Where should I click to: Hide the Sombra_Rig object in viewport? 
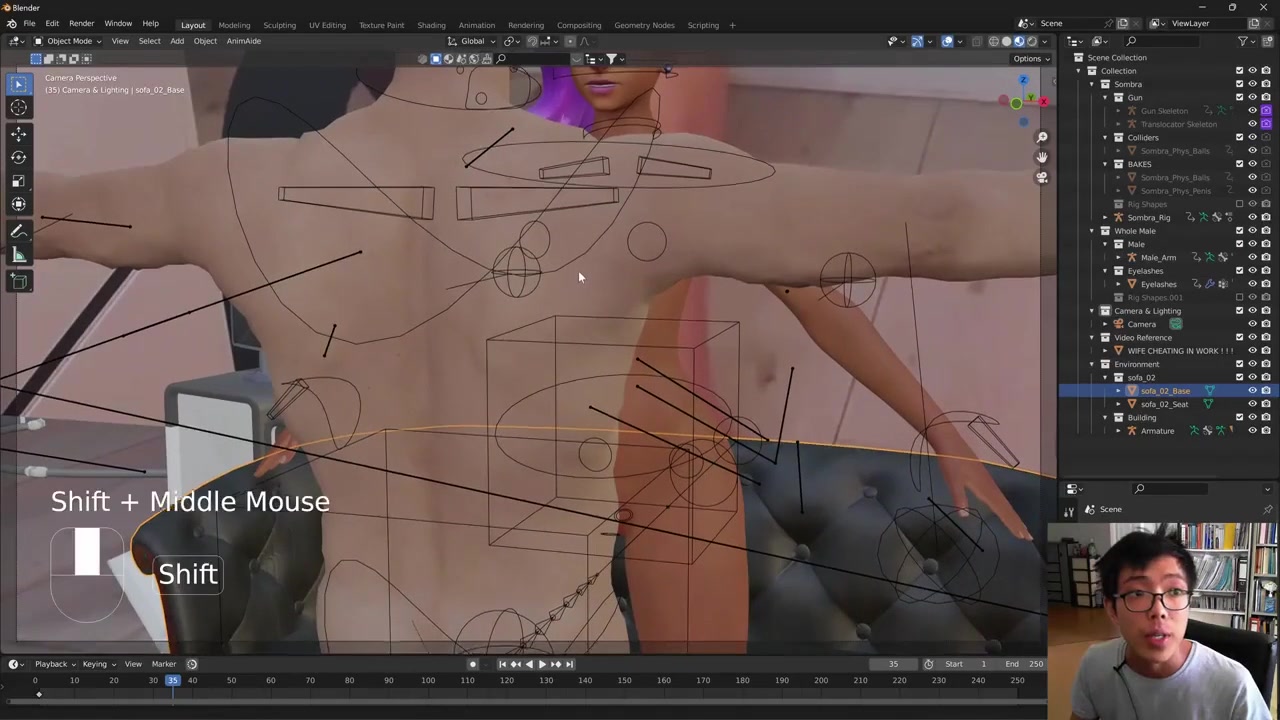pos(1252,217)
